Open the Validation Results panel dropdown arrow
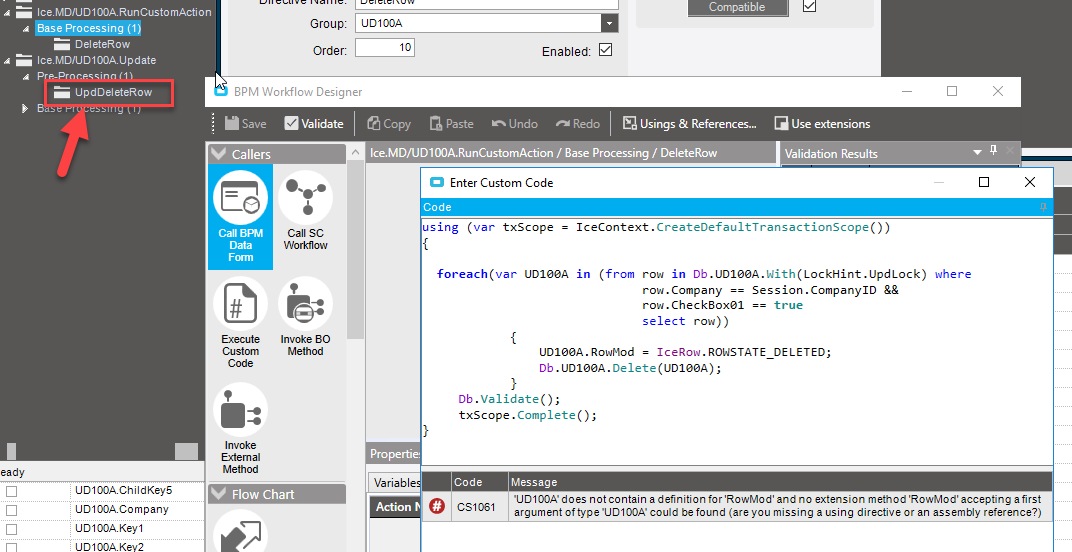Image resolution: width=1072 pixels, height=552 pixels. pyautogui.click(x=977, y=153)
